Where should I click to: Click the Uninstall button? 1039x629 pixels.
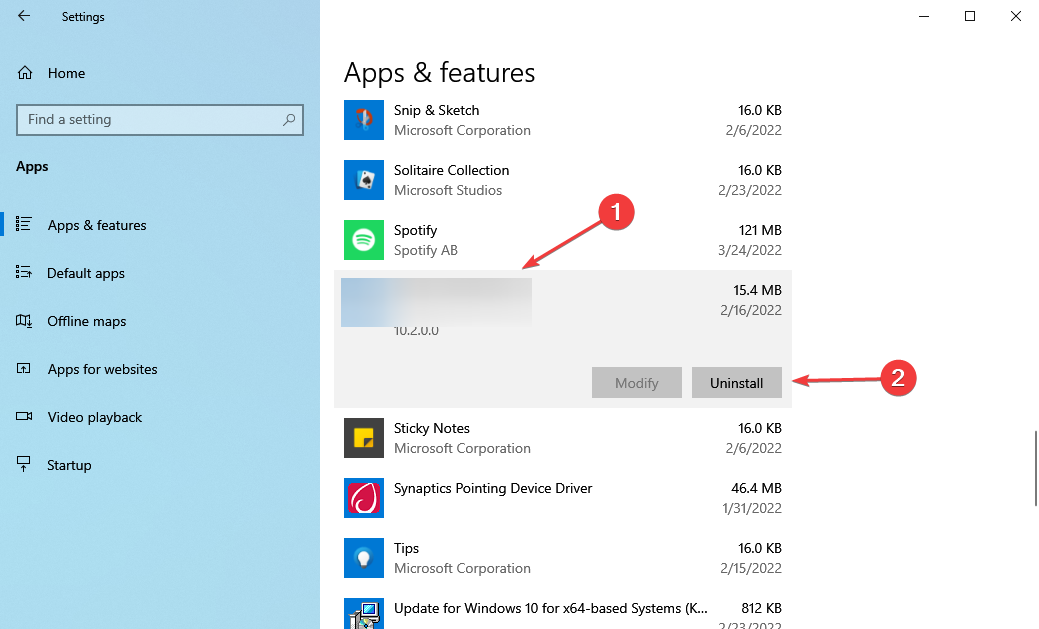point(737,382)
